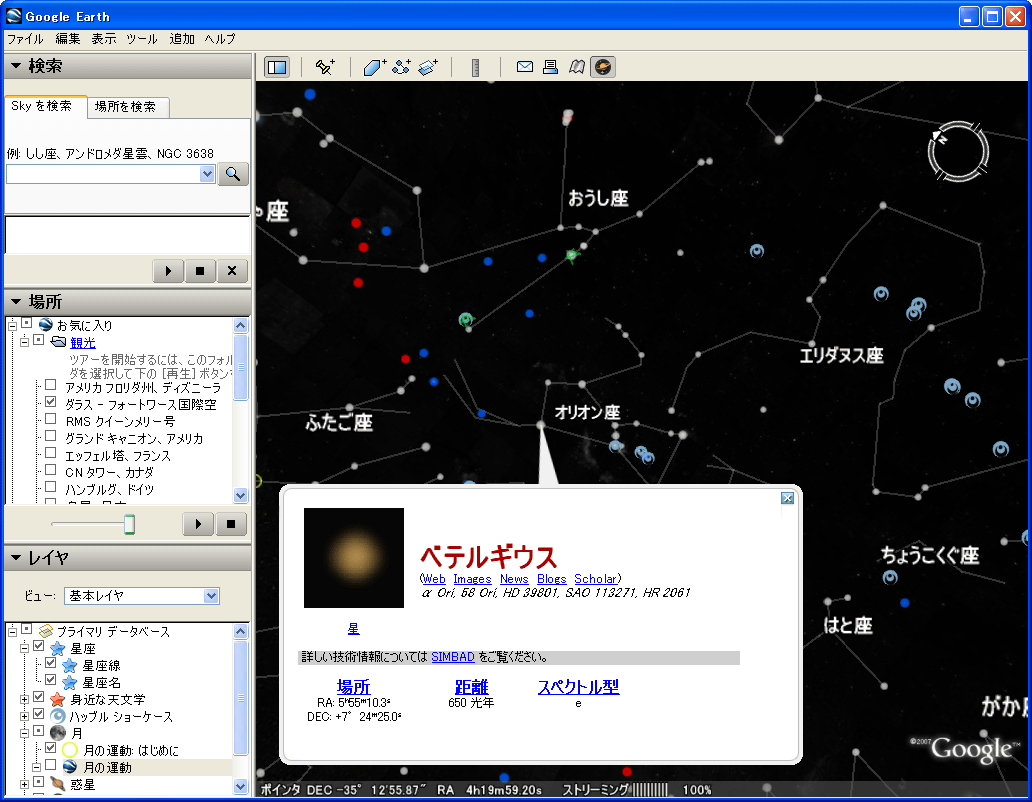Click the 距離 heading link
This screenshot has height=802, width=1032.
[471, 687]
